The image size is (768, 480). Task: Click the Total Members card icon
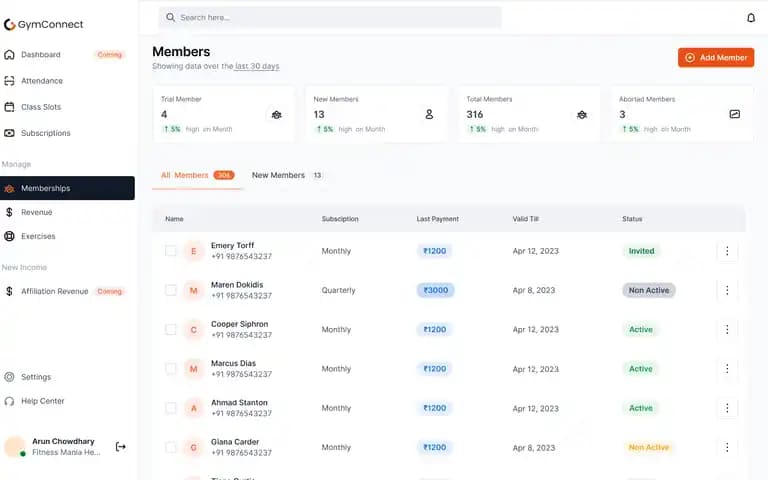pyautogui.click(x=582, y=115)
